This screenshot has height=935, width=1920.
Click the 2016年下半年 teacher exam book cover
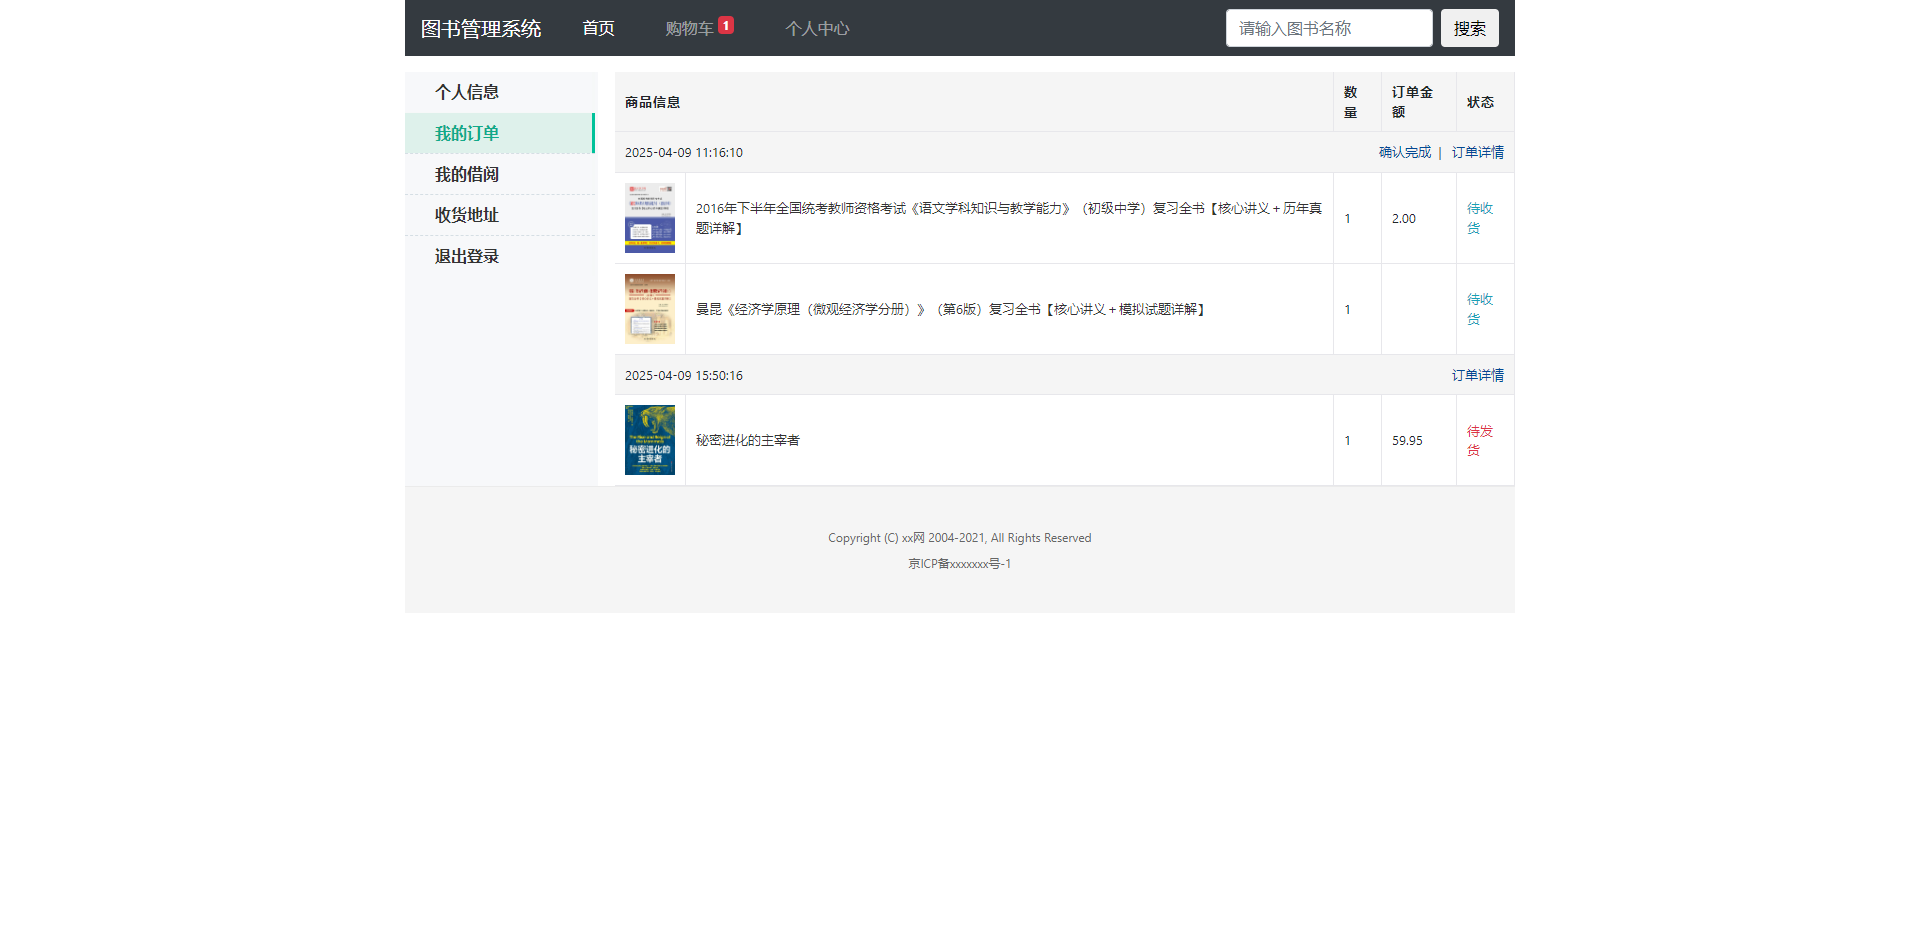point(650,218)
